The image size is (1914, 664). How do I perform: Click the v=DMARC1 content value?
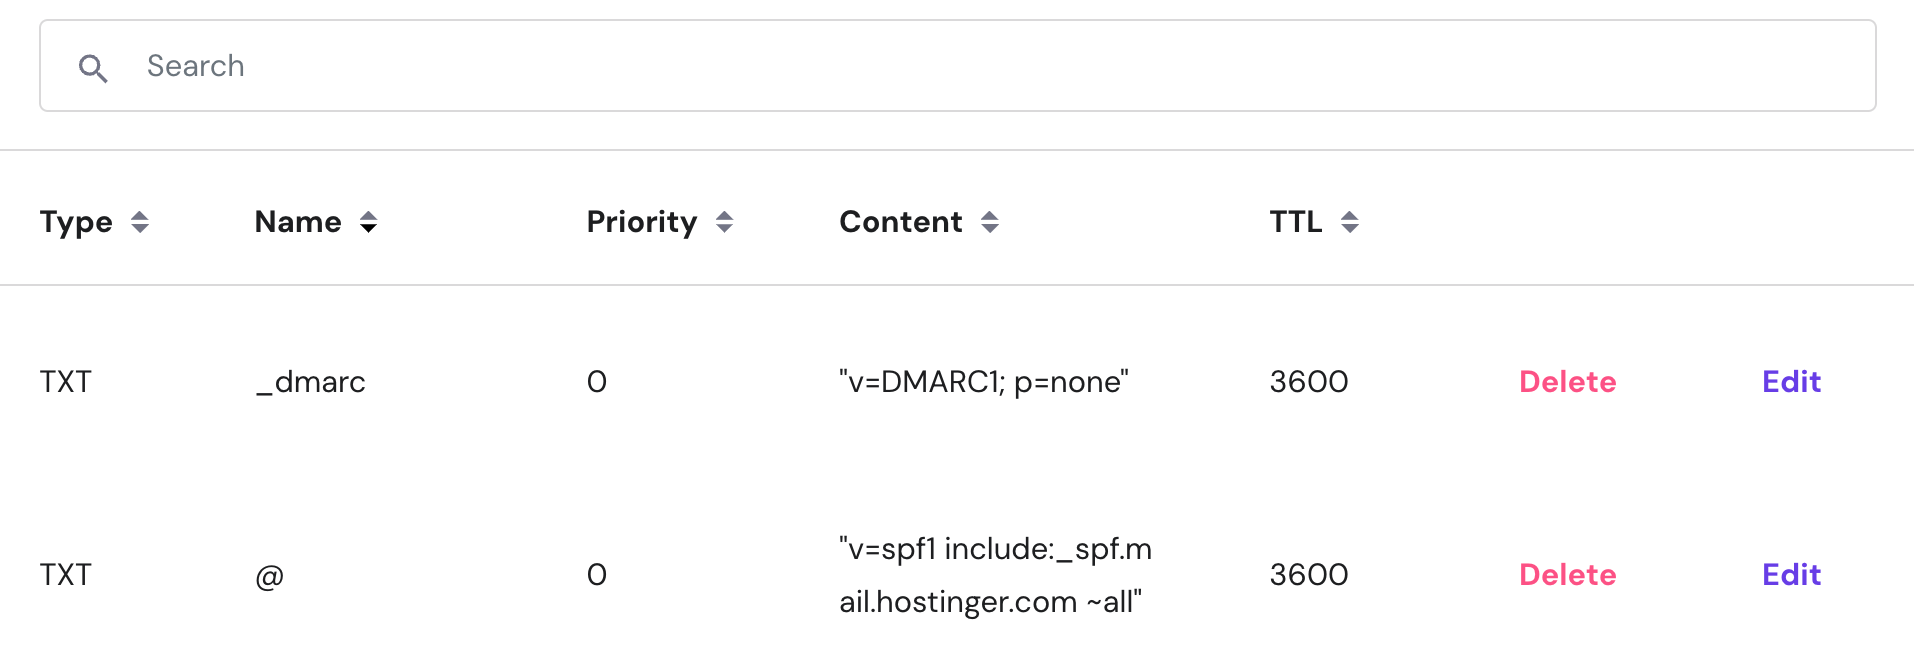tap(983, 382)
